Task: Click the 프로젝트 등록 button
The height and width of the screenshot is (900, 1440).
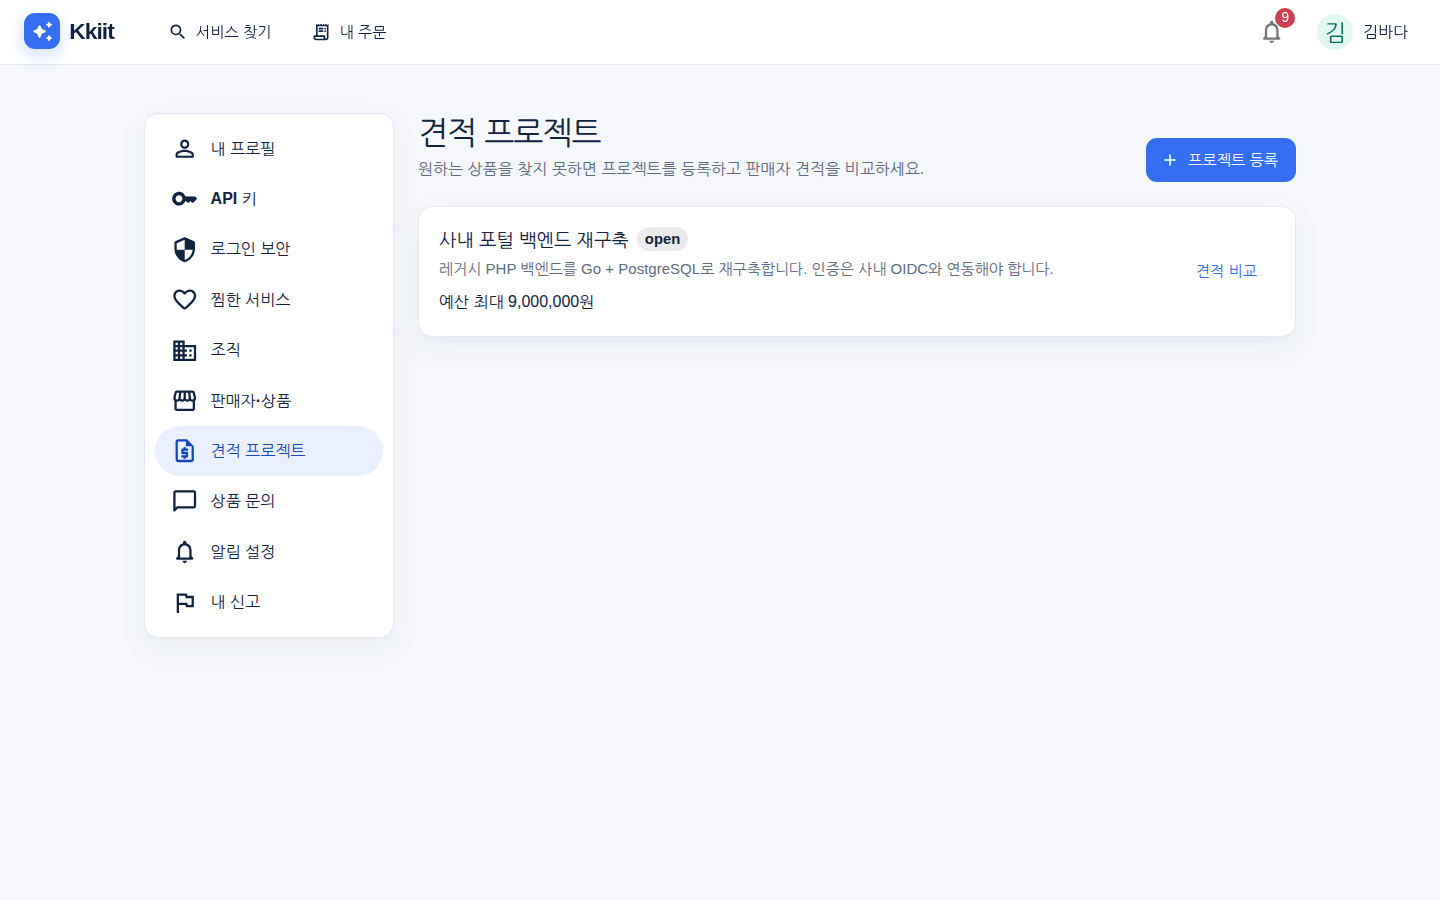Action: (x=1221, y=160)
